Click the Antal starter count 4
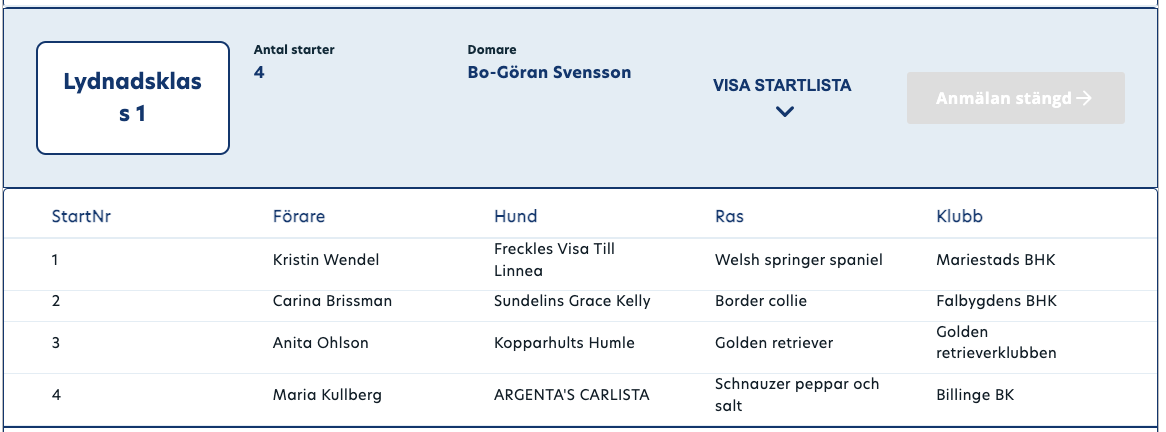 tap(259, 72)
